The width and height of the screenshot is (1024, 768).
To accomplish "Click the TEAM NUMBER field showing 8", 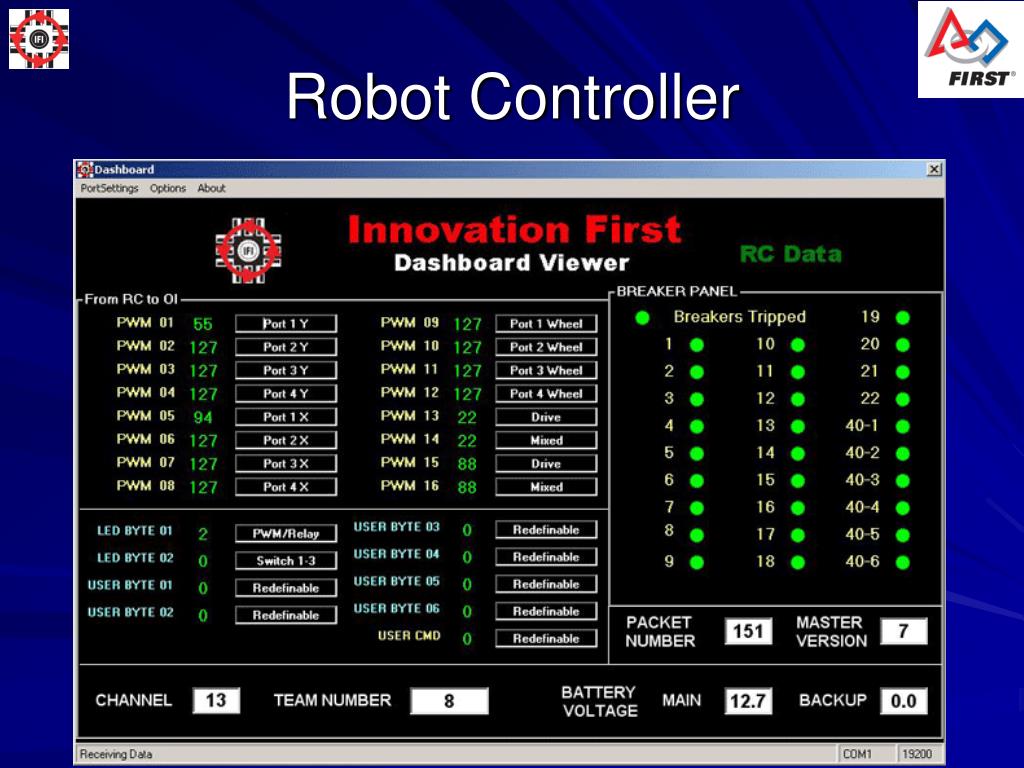I will point(449,701).
